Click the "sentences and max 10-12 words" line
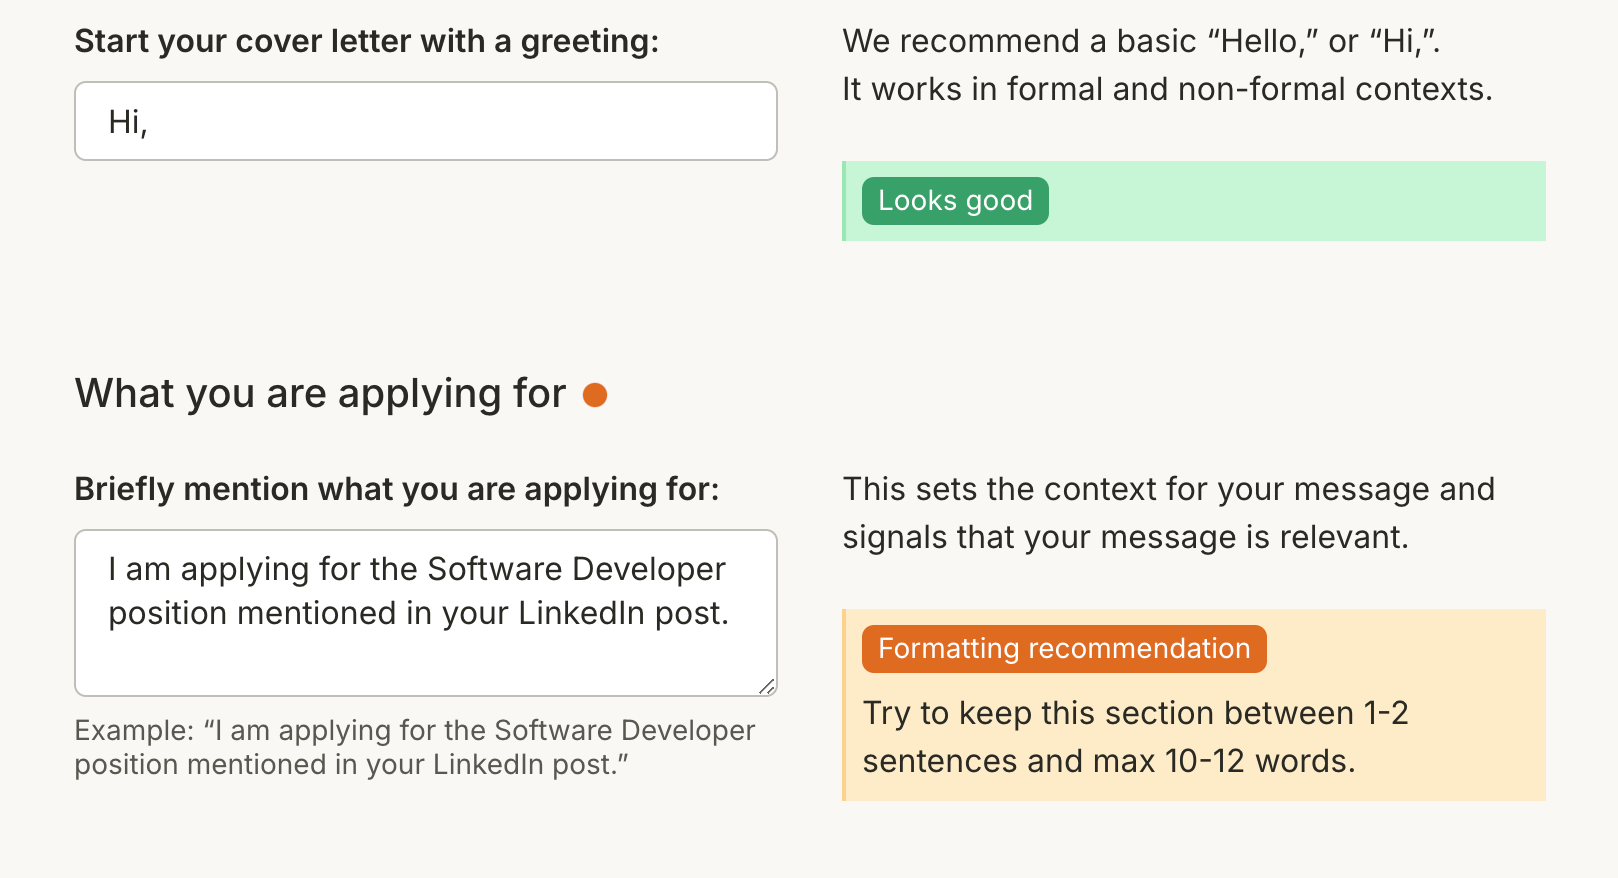The width and height of the screenshot is (1618, 878). pyautogui.click(x=1108, y=761)
